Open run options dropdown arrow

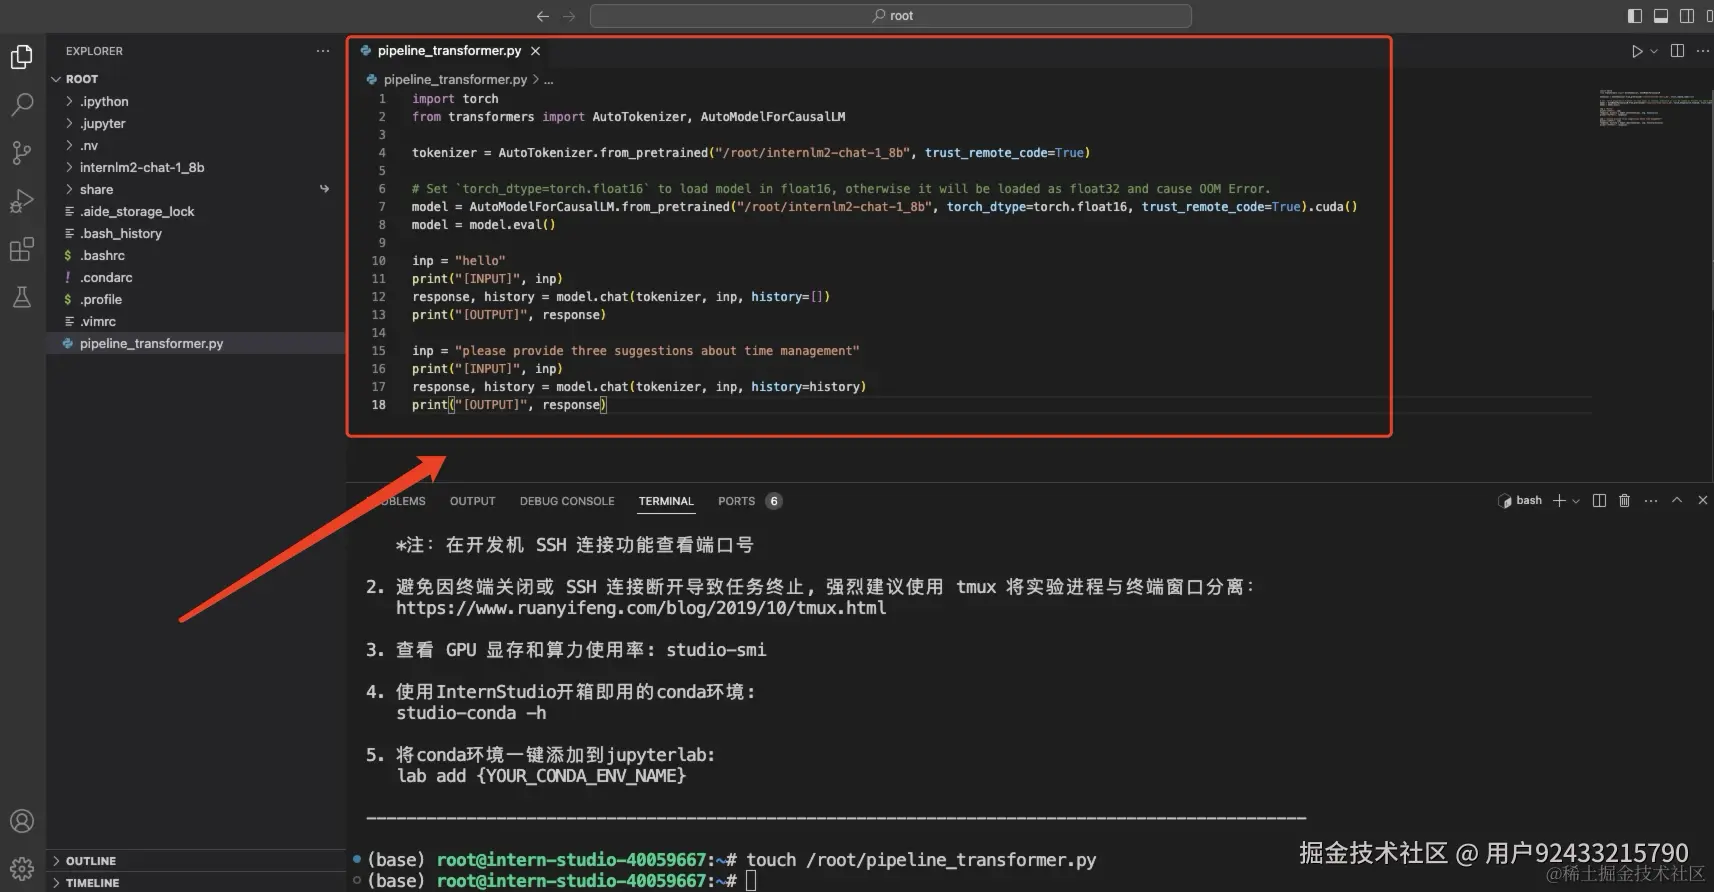(1654, 51)
